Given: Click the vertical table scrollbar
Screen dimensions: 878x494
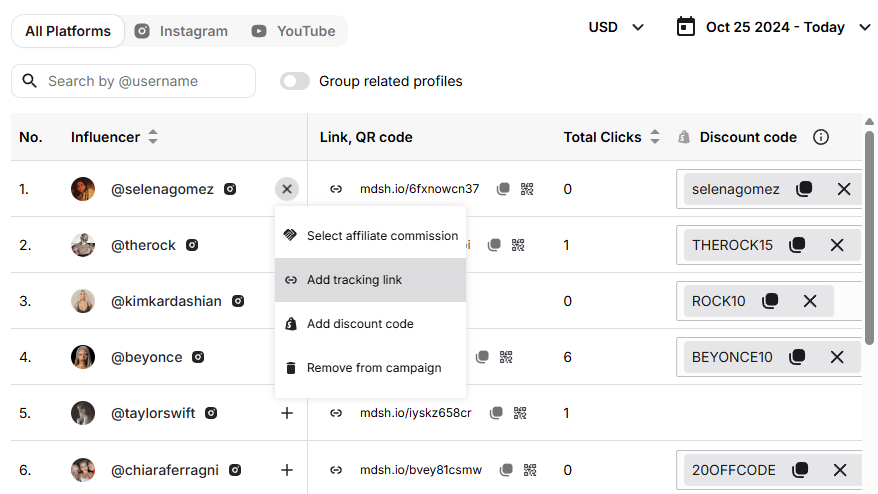Looking at the screenshot, I should [x=869, y=238].
